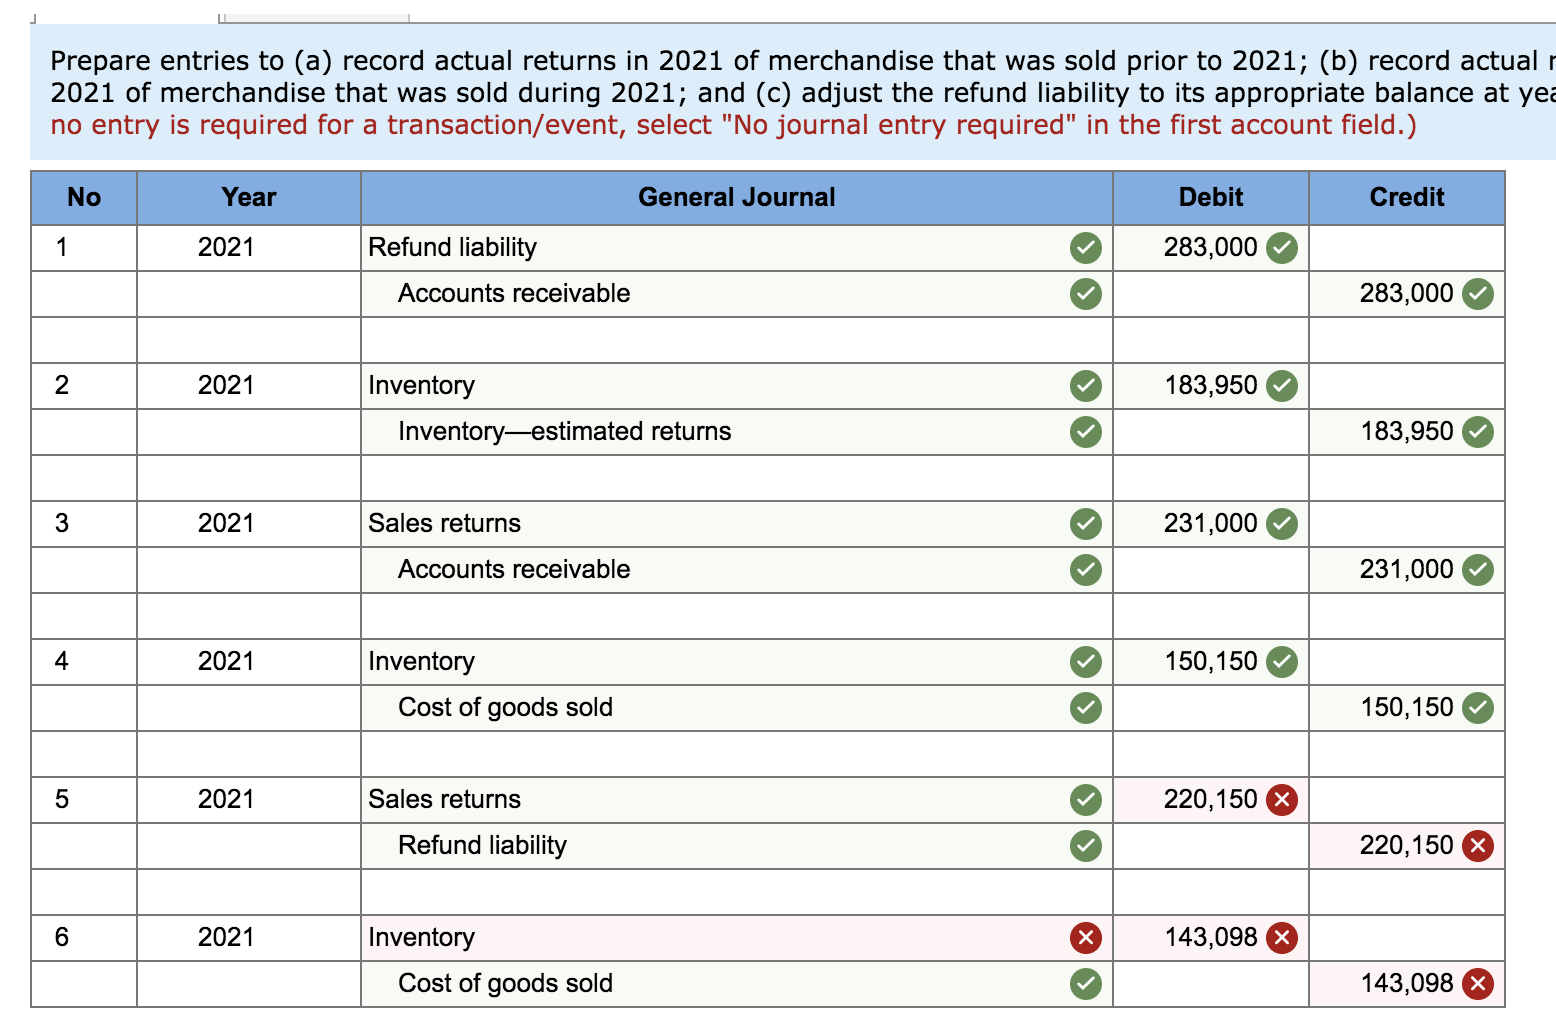This screenshot has height=1014, width=1556.
Task: Edit incorrect credit amount 220,150
Action: tap(1407, 845)
